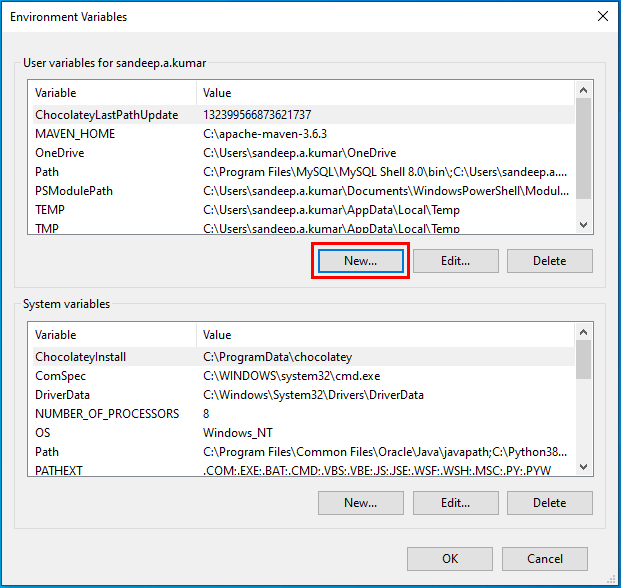
Task: Select the PATHEXT system variable
Action: [303, 470]
